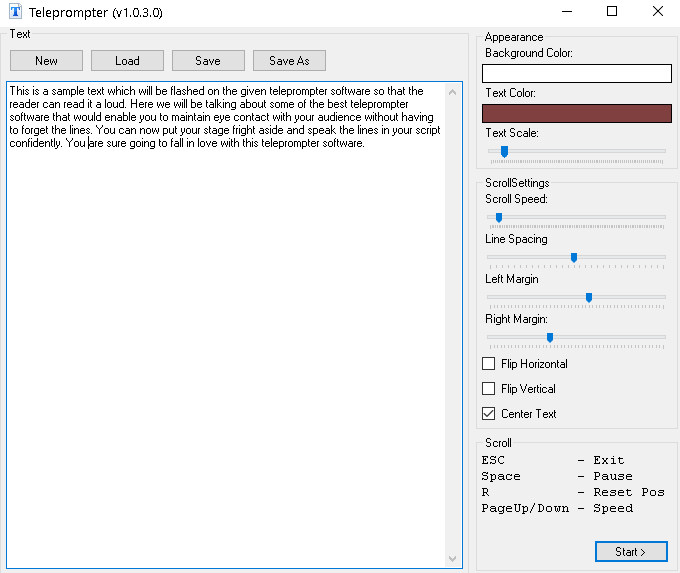Click the Line Spacing slider thumb

pos(574,257)
